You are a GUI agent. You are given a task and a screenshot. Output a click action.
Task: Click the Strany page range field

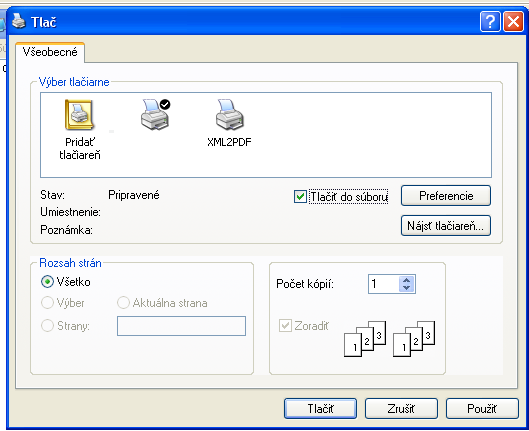point(182,326)
